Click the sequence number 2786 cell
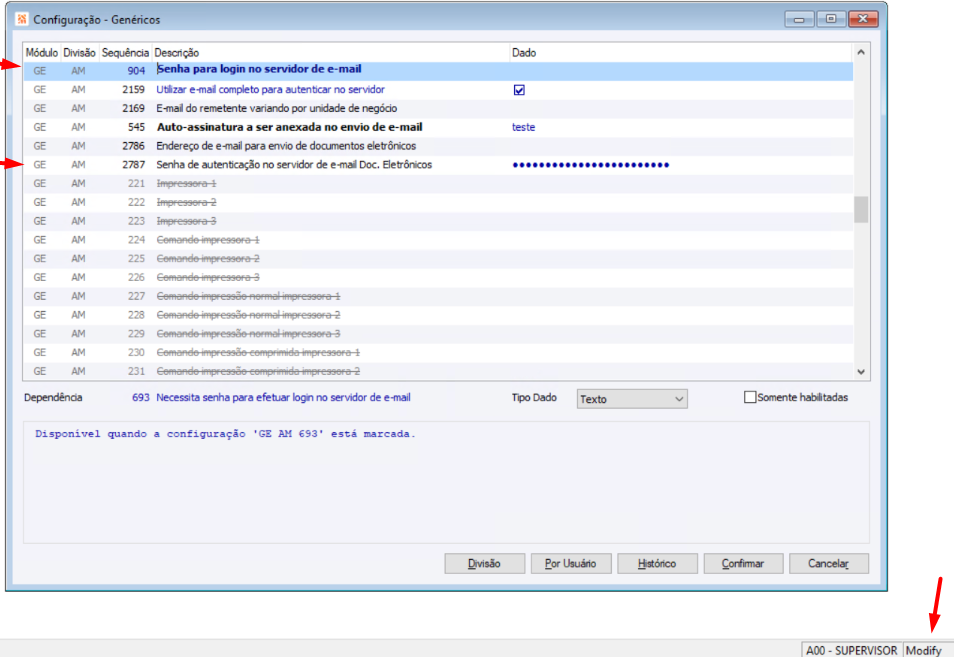954x657 pixels. (x=133, y=146)
